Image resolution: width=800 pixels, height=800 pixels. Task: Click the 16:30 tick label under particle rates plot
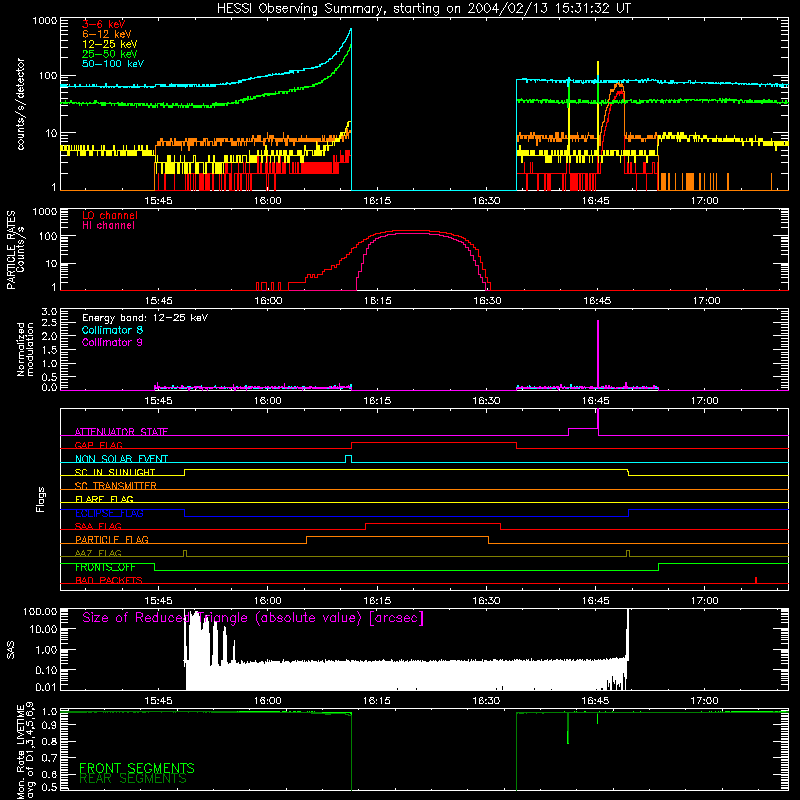tap(487, 301)
